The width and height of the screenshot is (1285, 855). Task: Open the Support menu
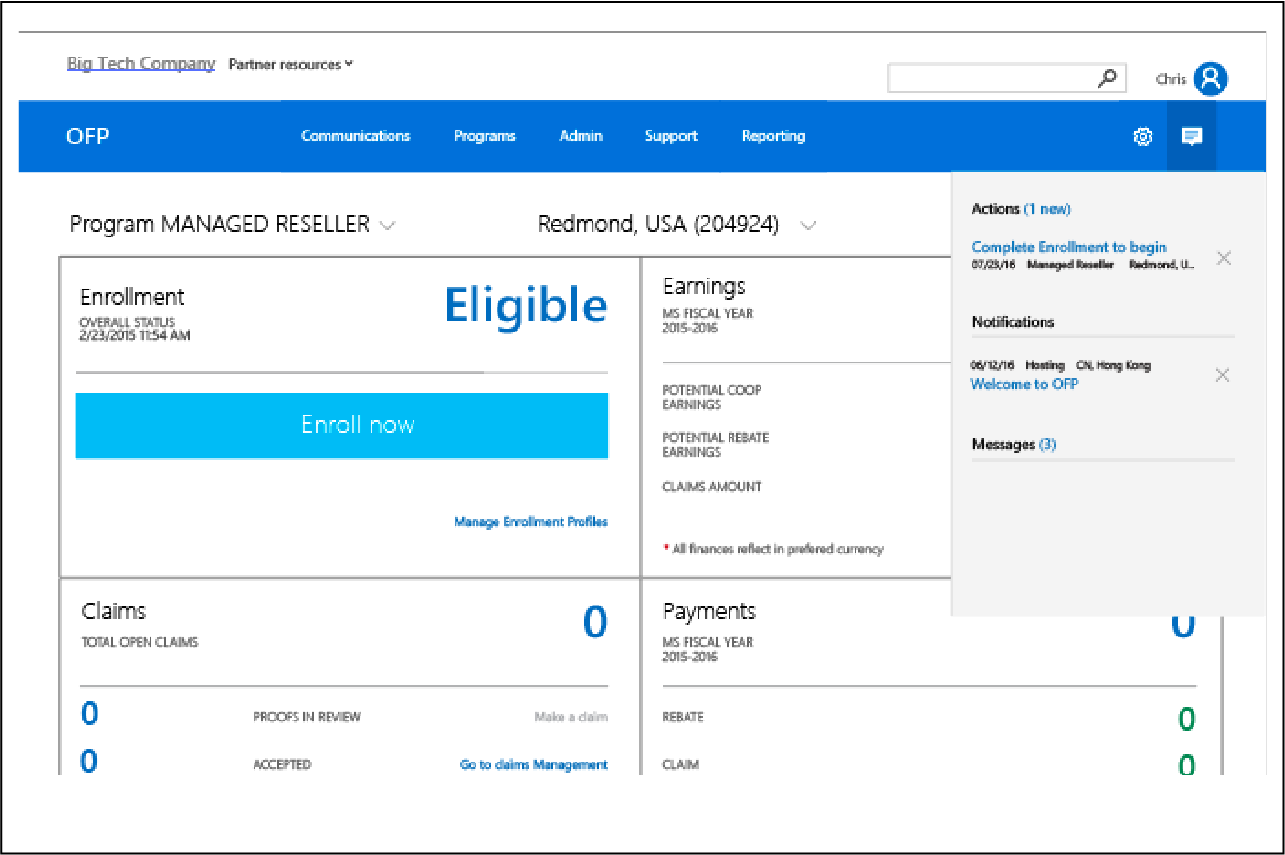pos(671,136)
